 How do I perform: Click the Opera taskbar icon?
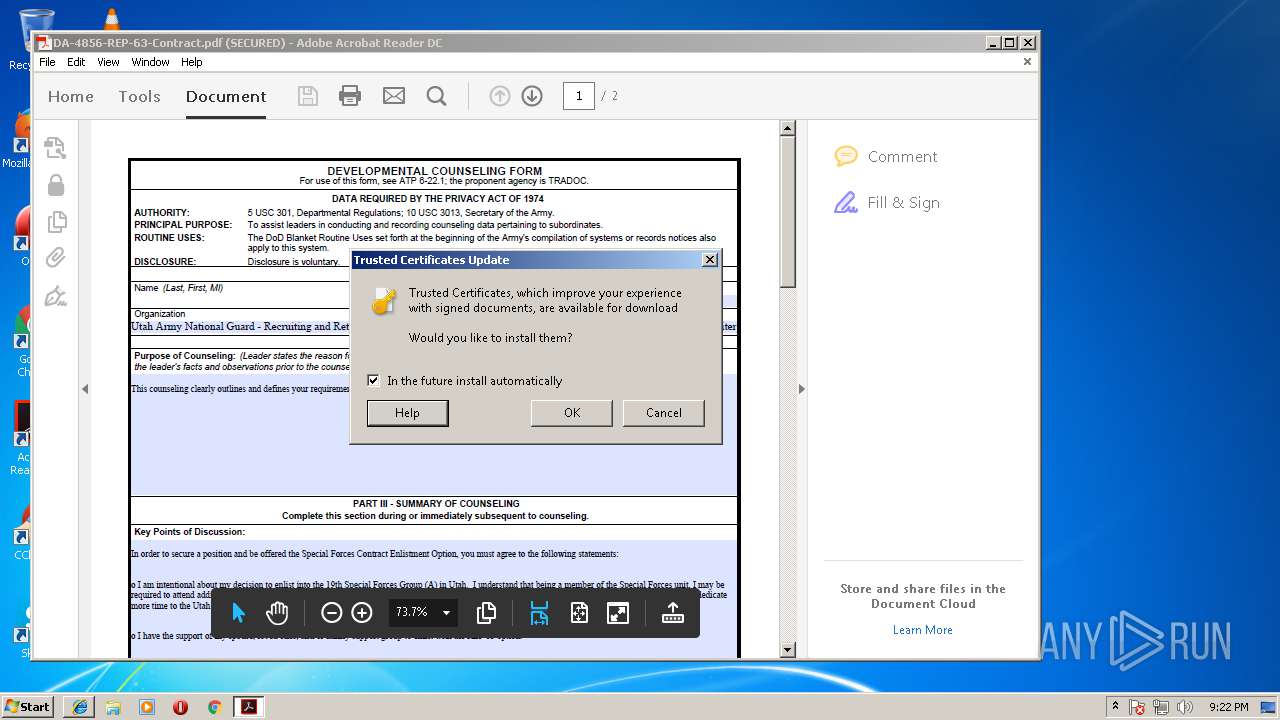pyautogui.click(x=181, y=707)
